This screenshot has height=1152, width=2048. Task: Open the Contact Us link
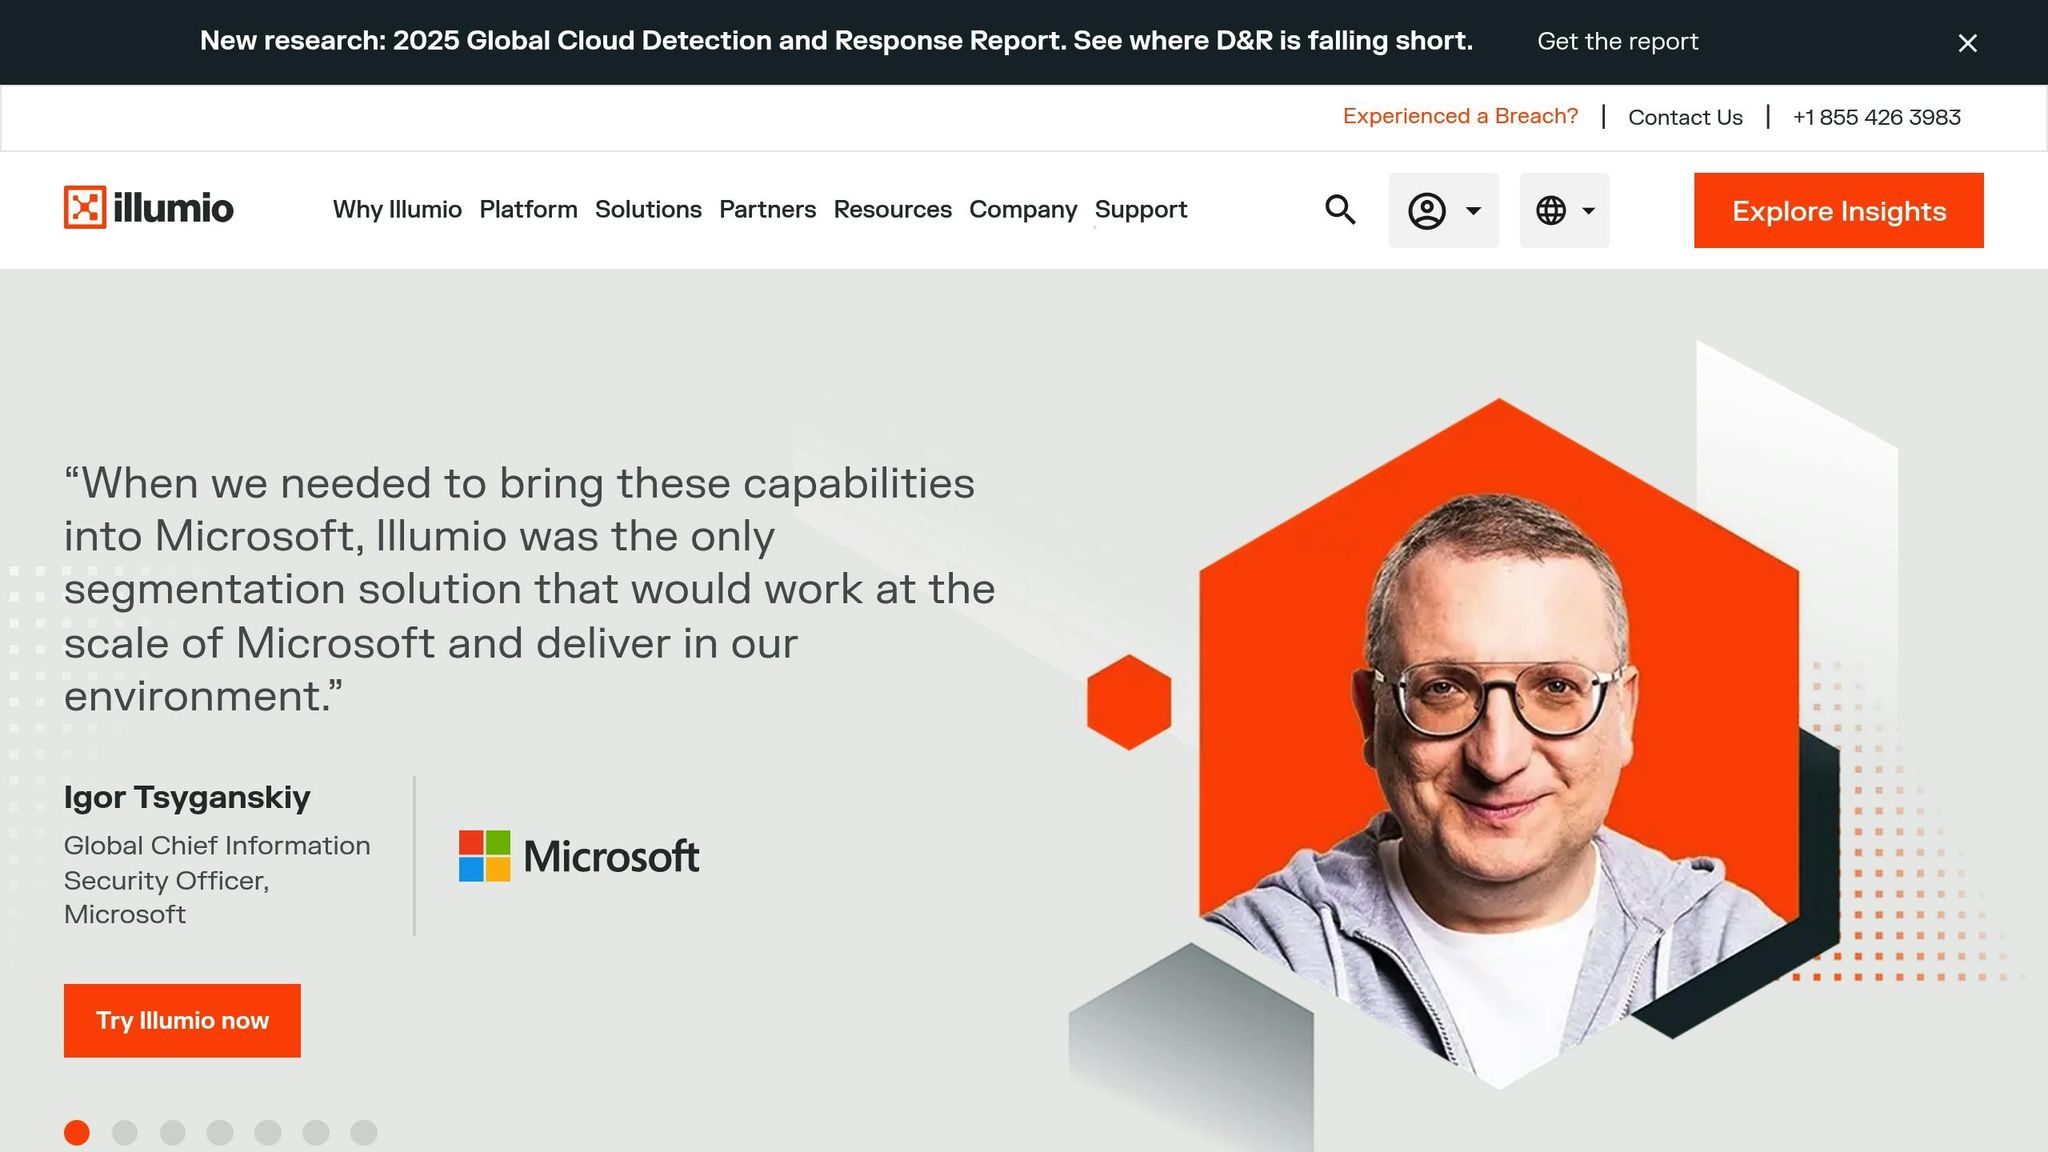click(x=1685, y=117)
